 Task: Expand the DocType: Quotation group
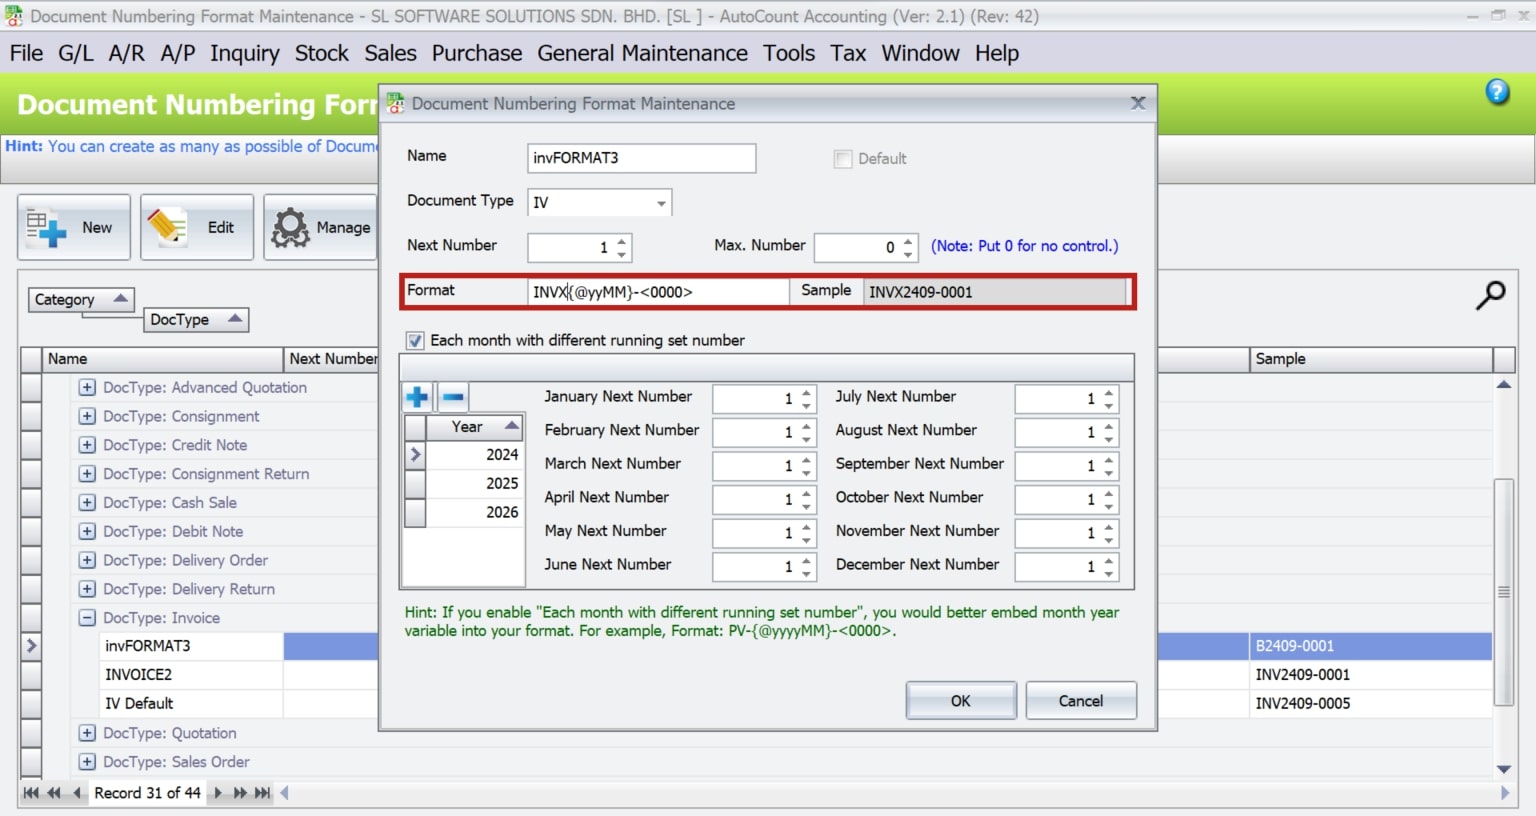86,733
